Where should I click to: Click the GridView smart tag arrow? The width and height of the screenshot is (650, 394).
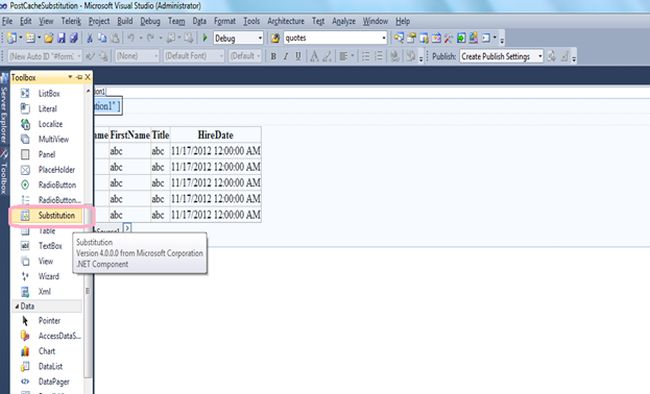coord(127,228)
